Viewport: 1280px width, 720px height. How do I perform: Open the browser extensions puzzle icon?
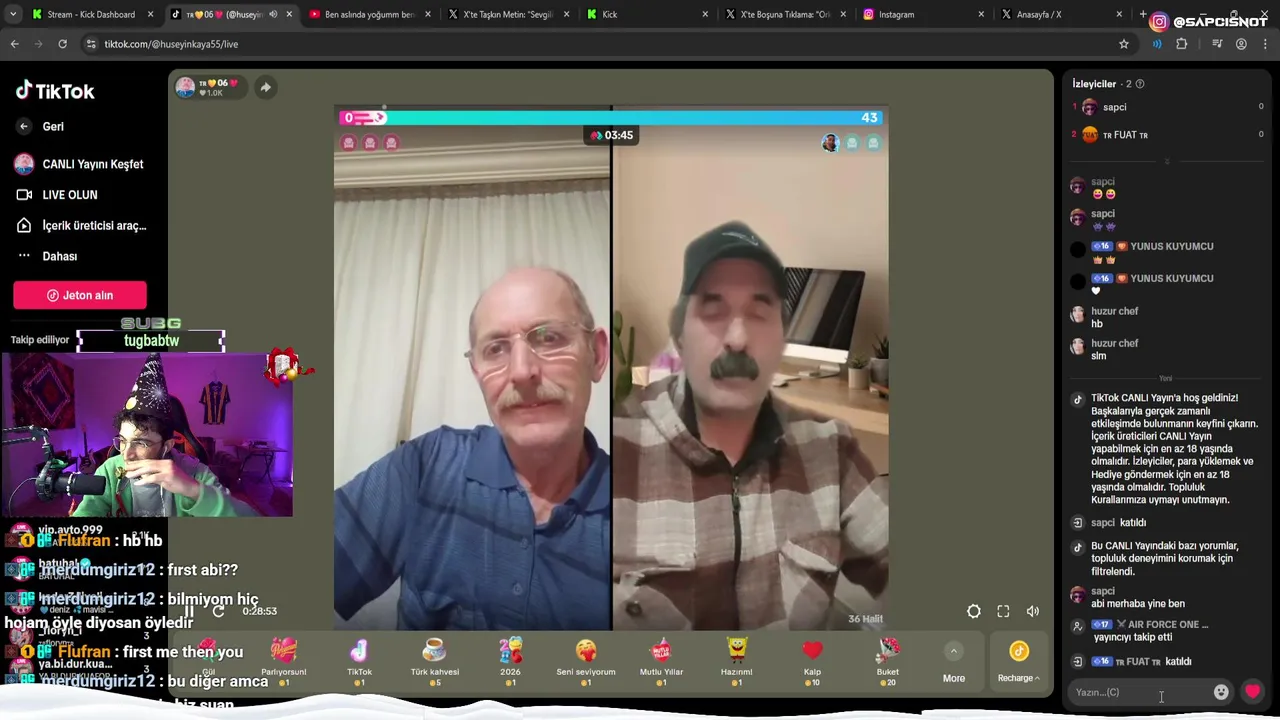pos(1182,44)
